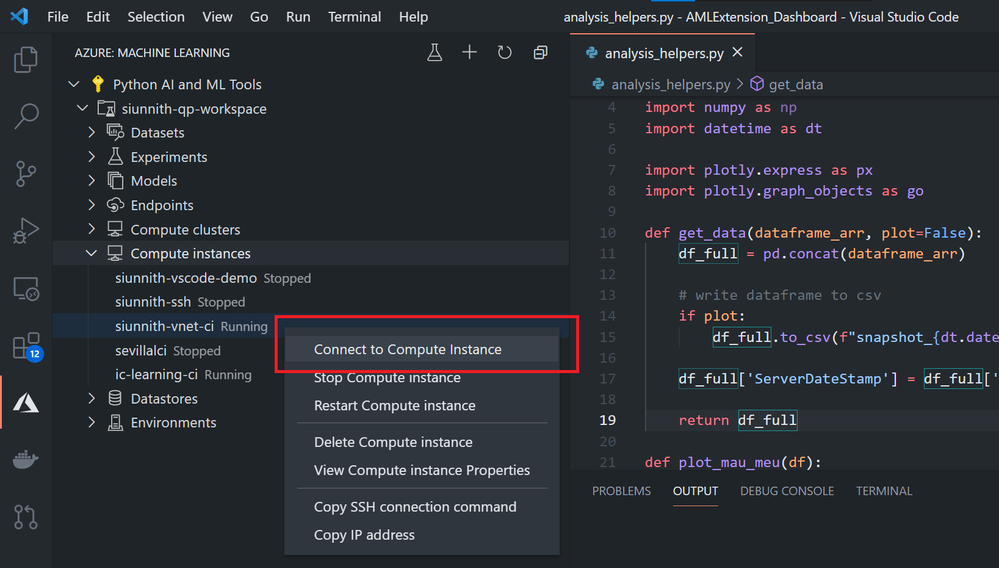Open the Go menu

[x=259, y=17]
